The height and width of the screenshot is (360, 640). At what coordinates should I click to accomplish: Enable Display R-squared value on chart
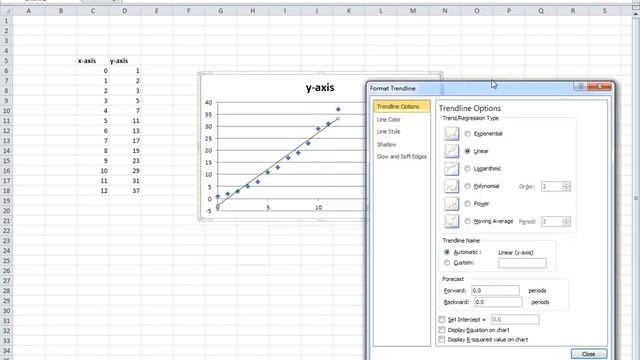[442, 339]
